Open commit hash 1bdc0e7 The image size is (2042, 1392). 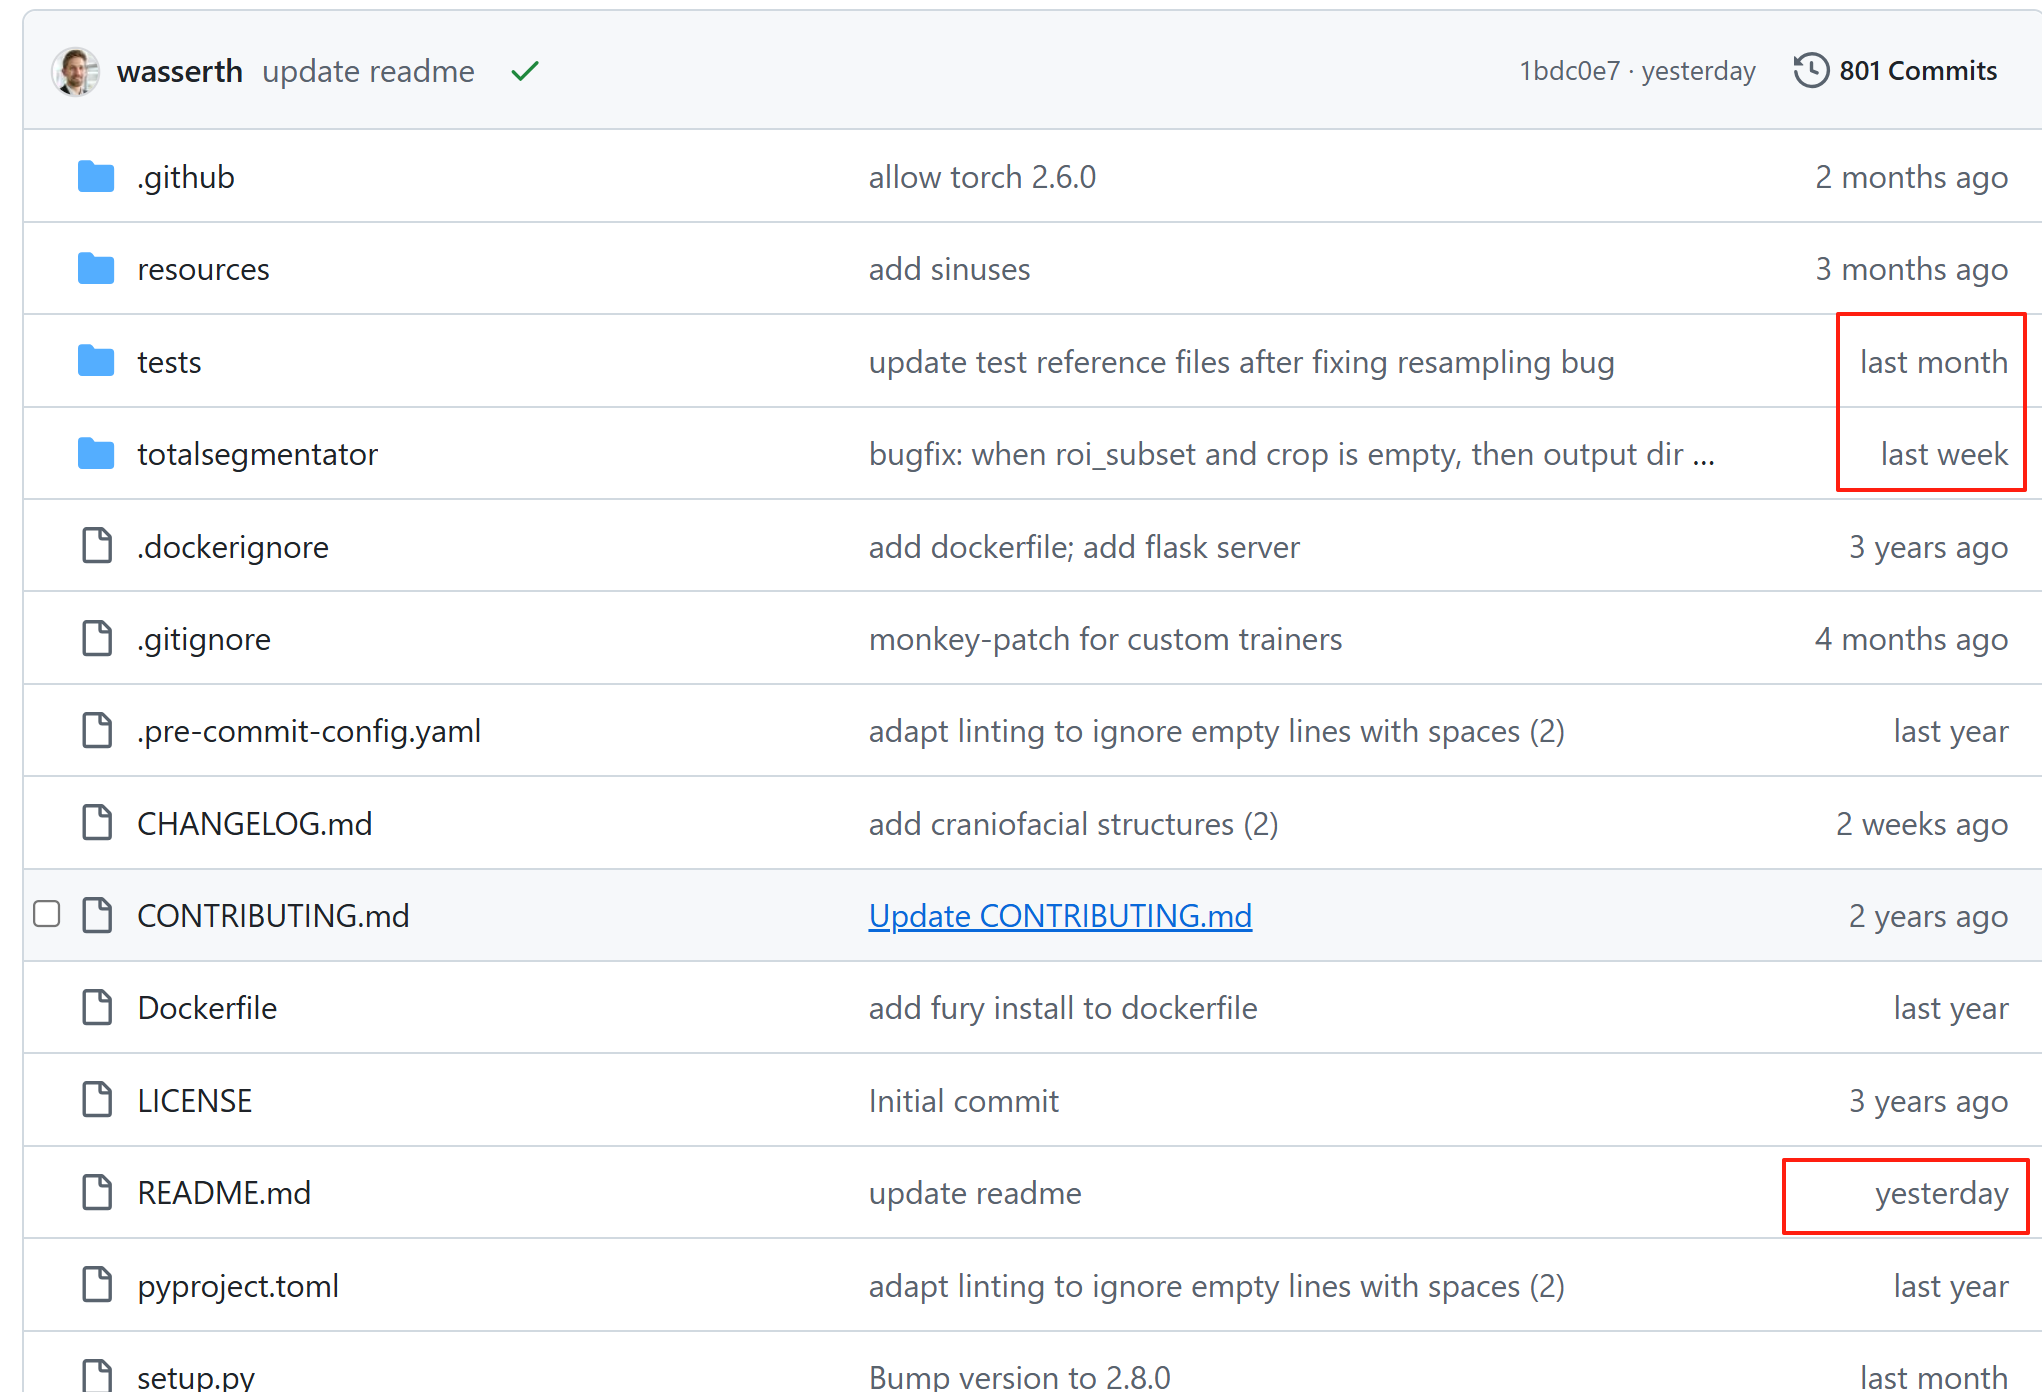[1569, 71]
